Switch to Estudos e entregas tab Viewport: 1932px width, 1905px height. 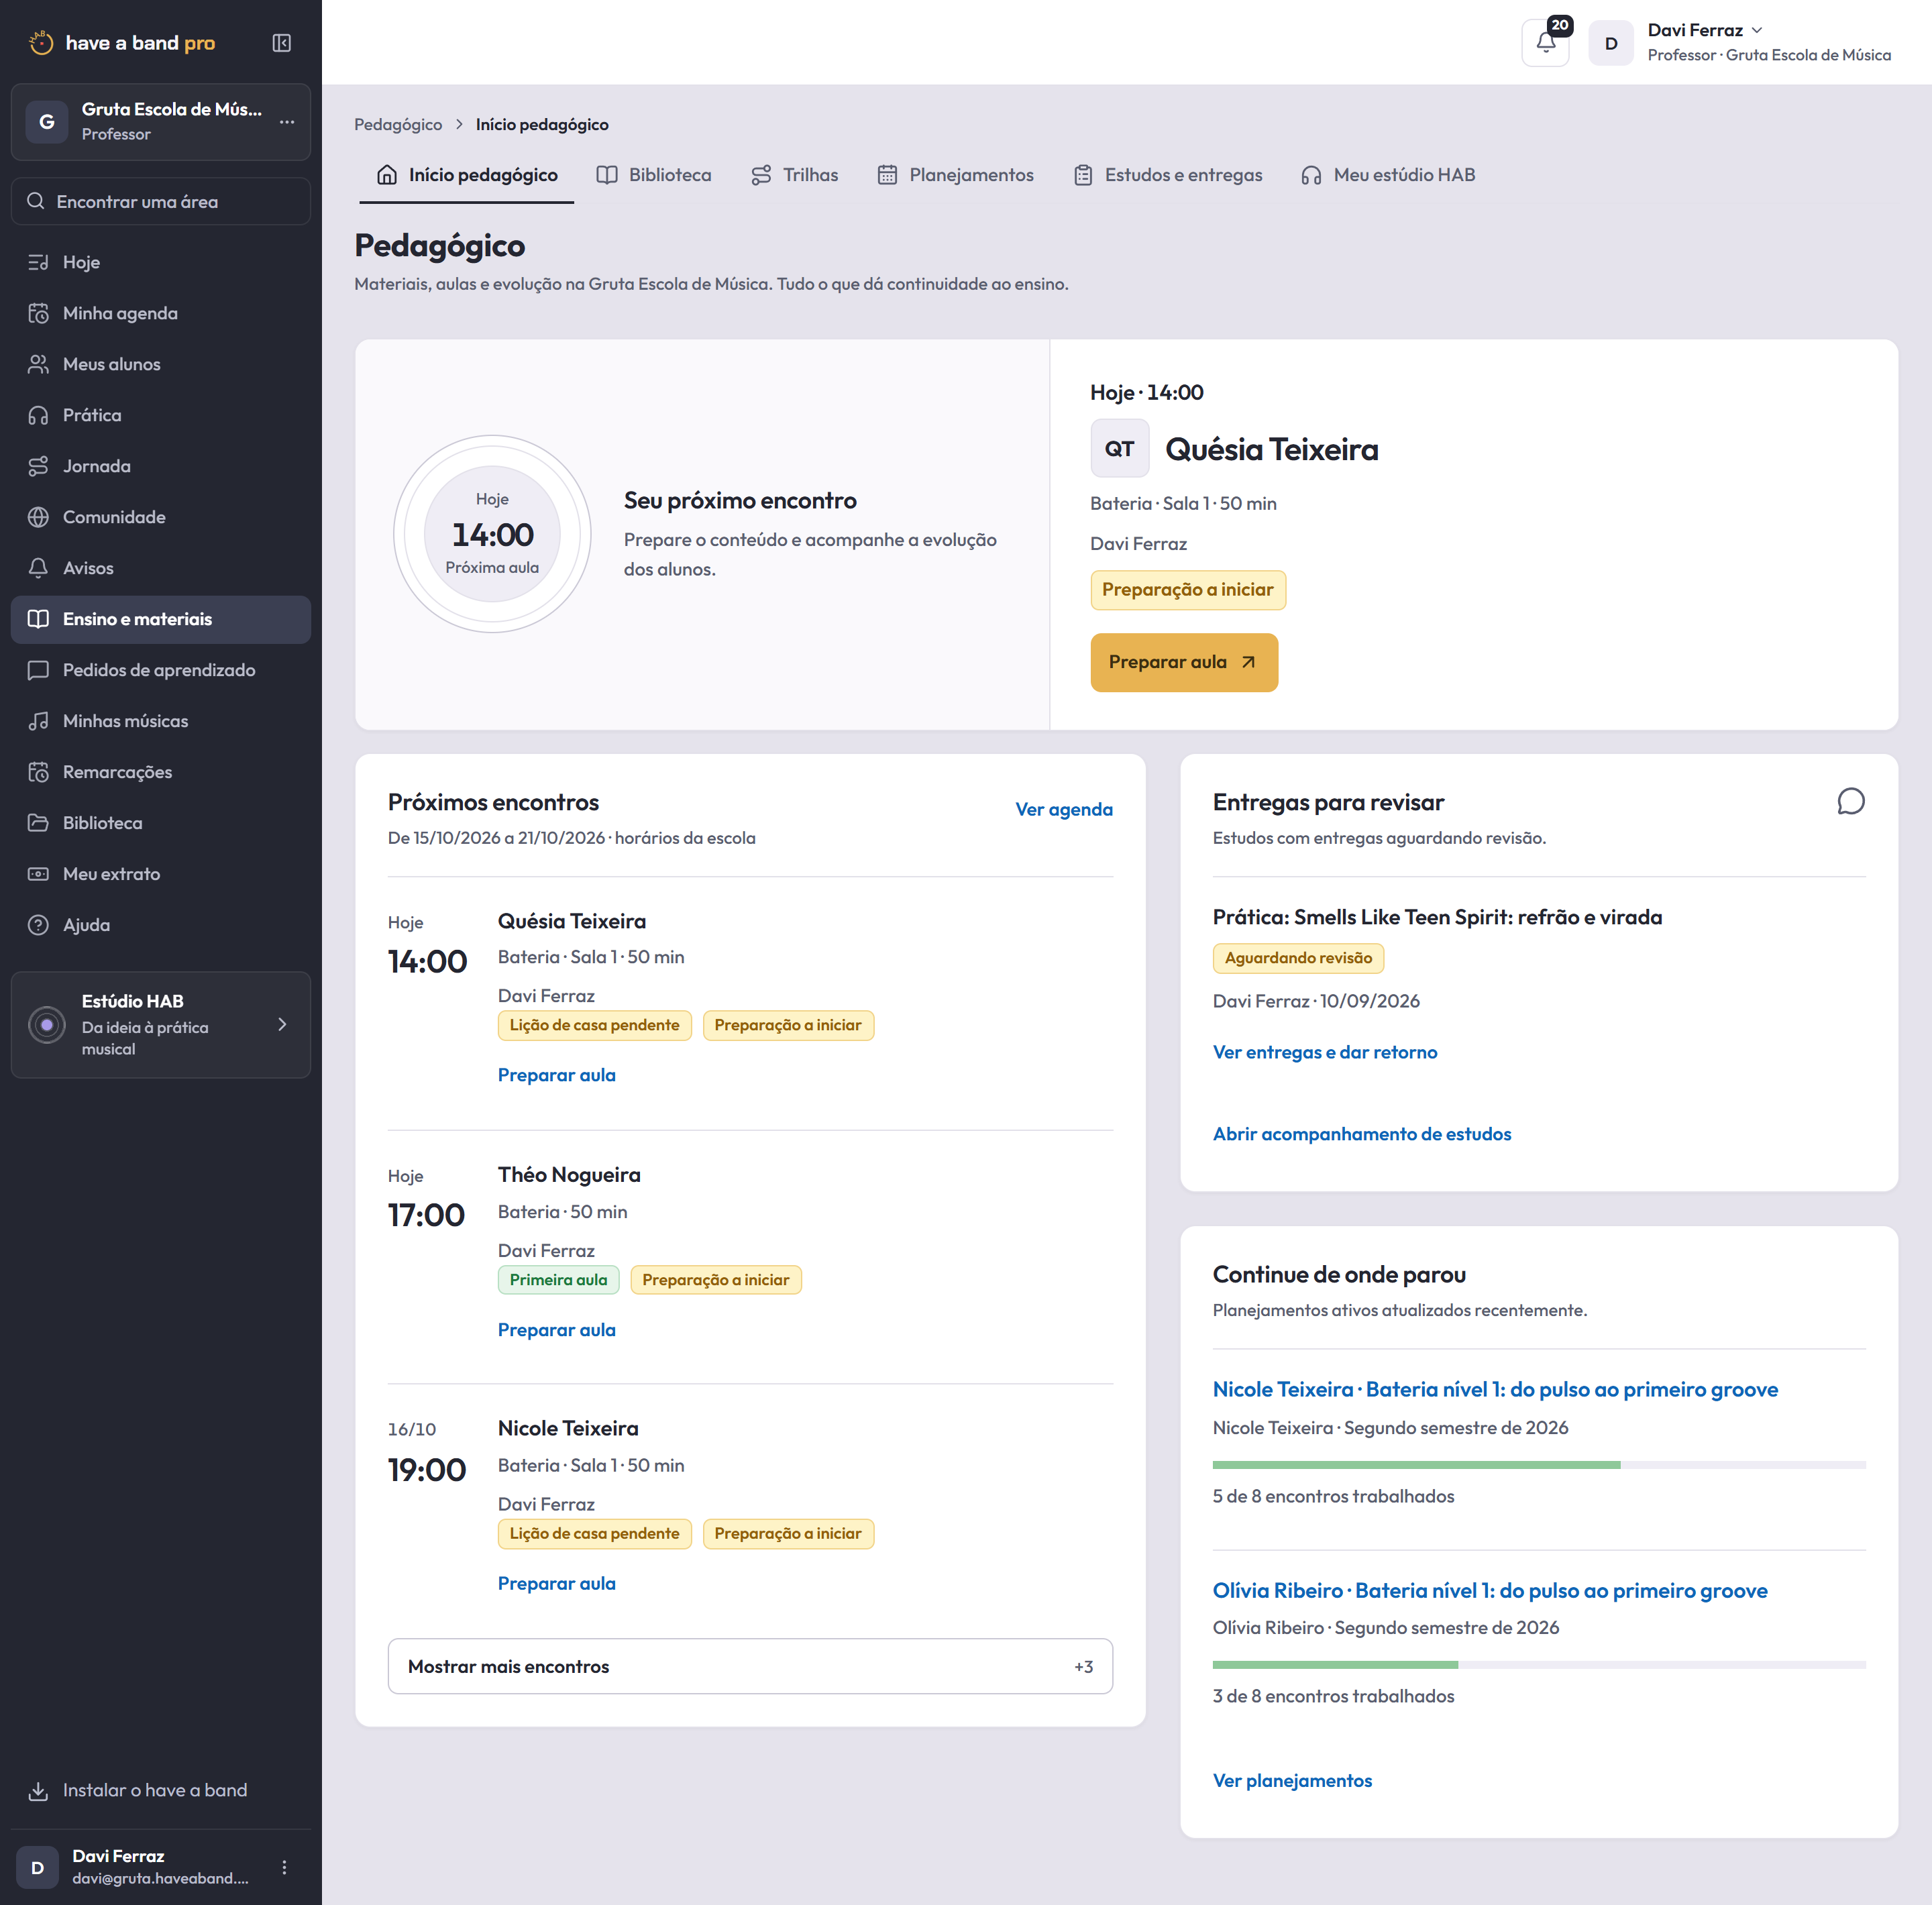(x=1168, y=175)
